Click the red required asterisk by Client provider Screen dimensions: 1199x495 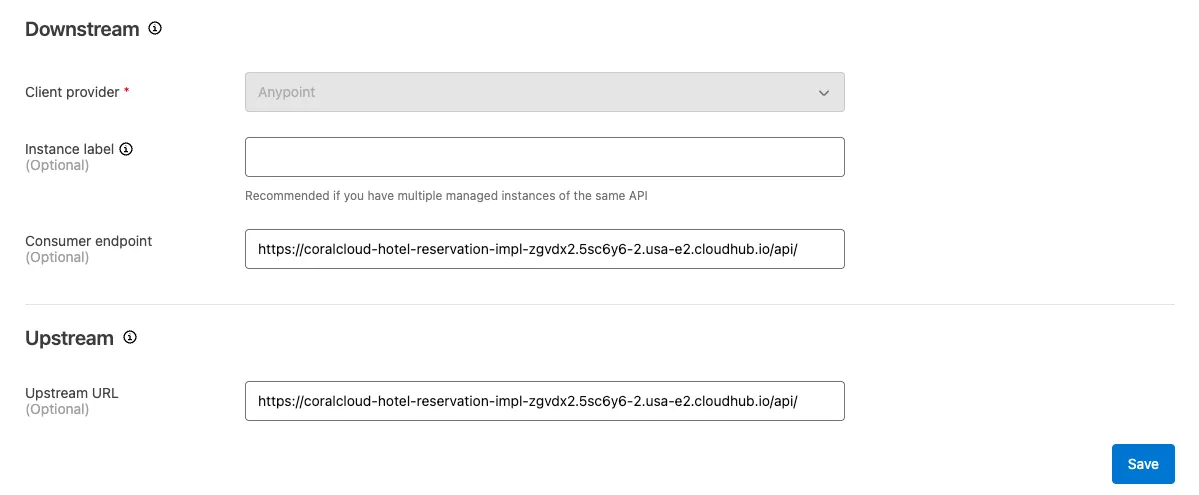tap(127, 91)
